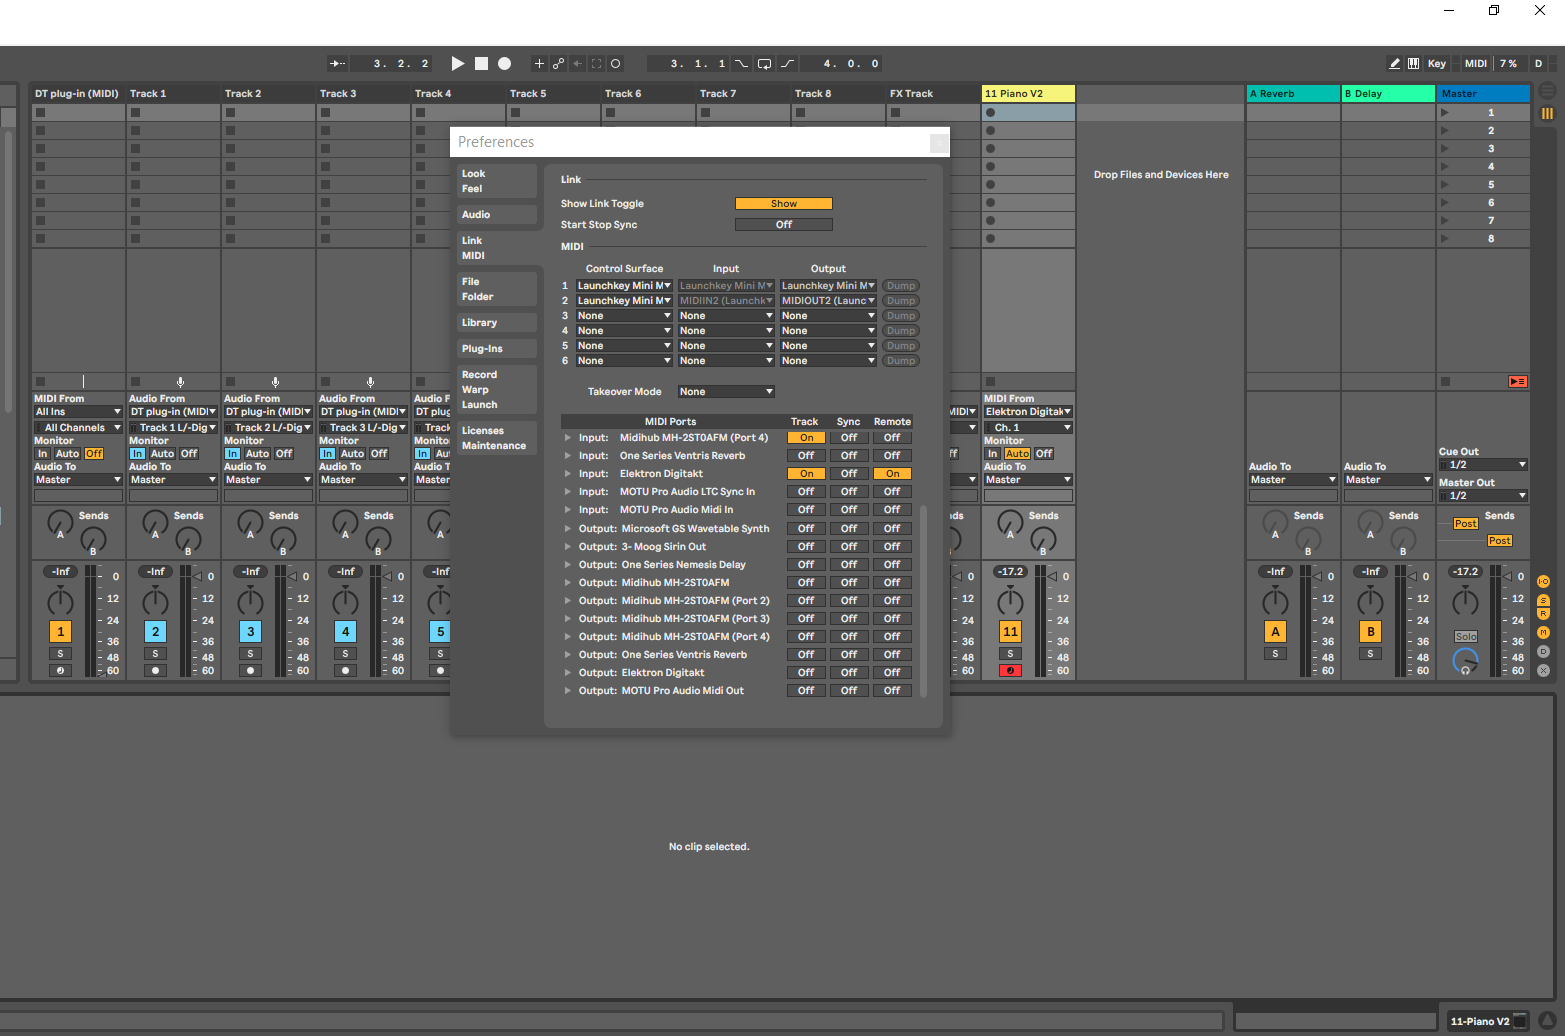Launch Master scene 1
Image resolution: width=1565 pixels, height=1036 pixels.
[1445, 112]
